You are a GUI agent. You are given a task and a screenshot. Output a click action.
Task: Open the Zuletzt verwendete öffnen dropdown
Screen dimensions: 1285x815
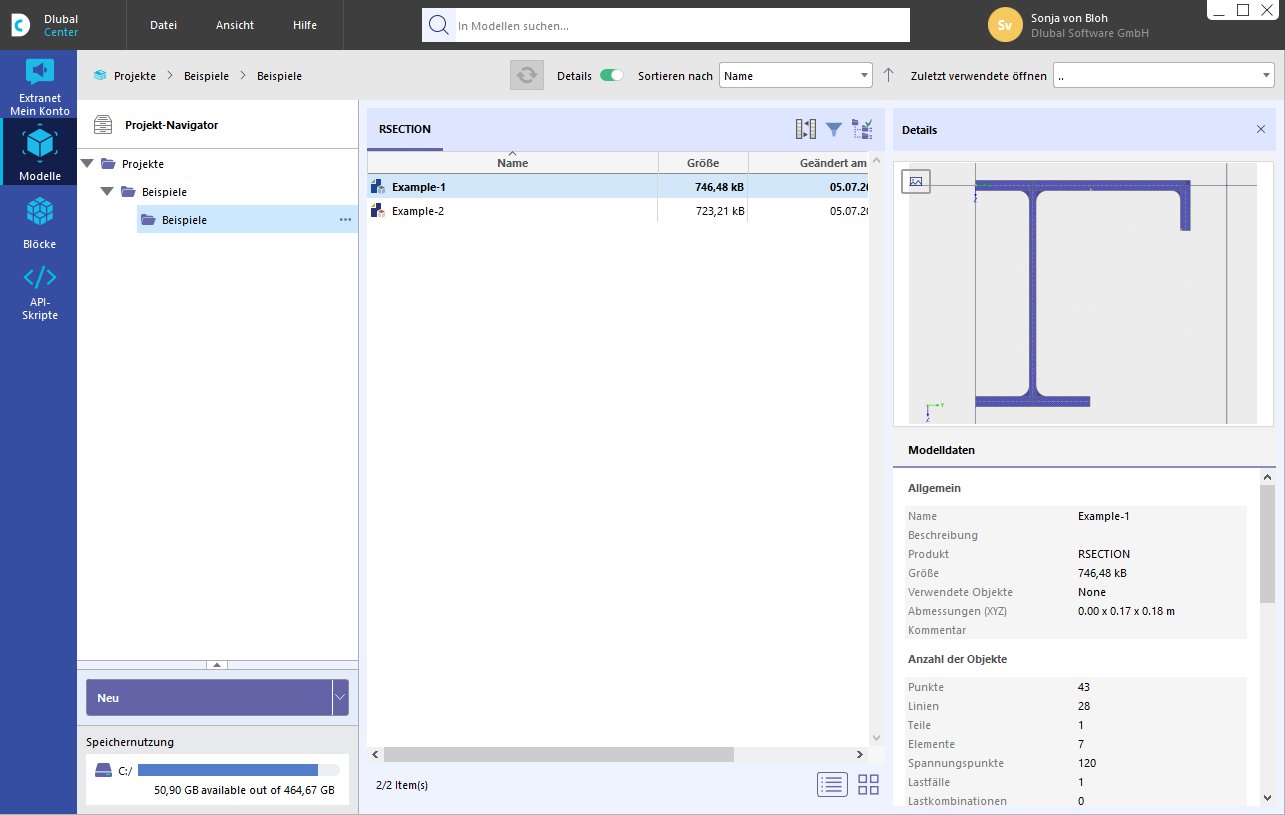click(1164, 76)
